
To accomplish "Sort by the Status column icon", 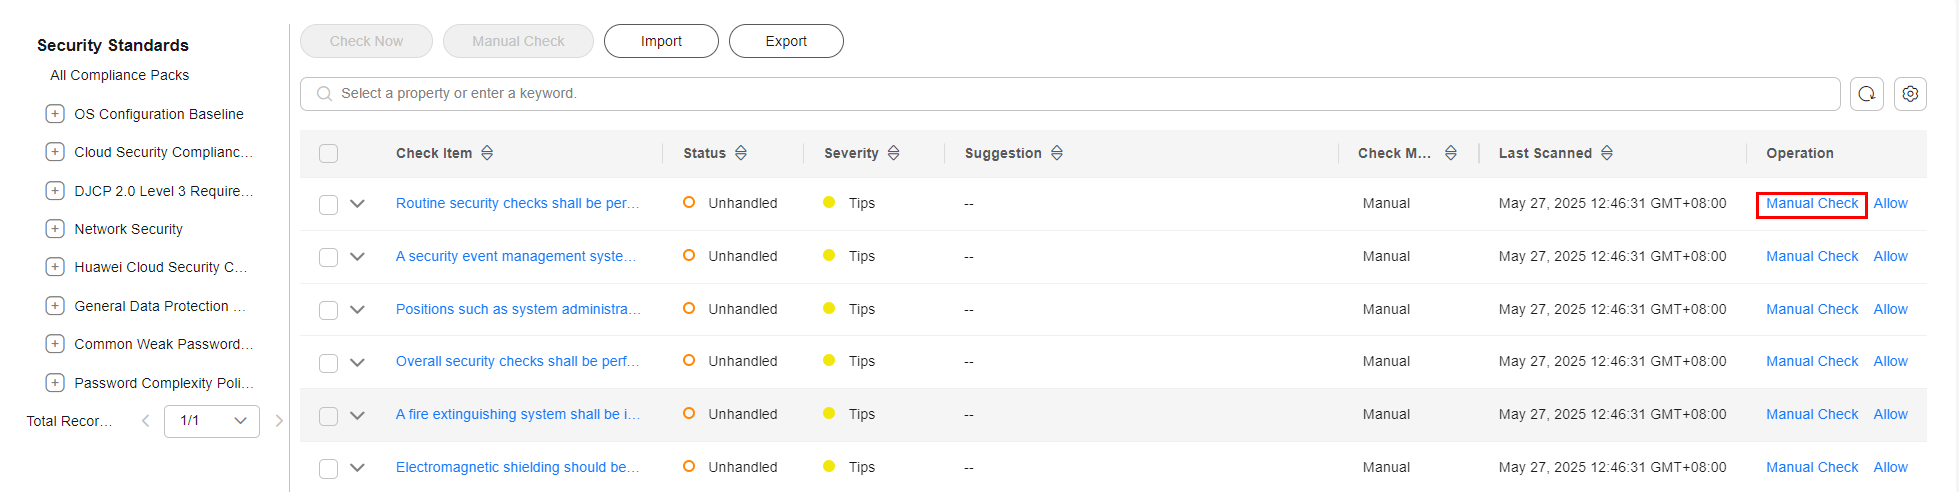I will pyautogui.click(x=741, y=153).
